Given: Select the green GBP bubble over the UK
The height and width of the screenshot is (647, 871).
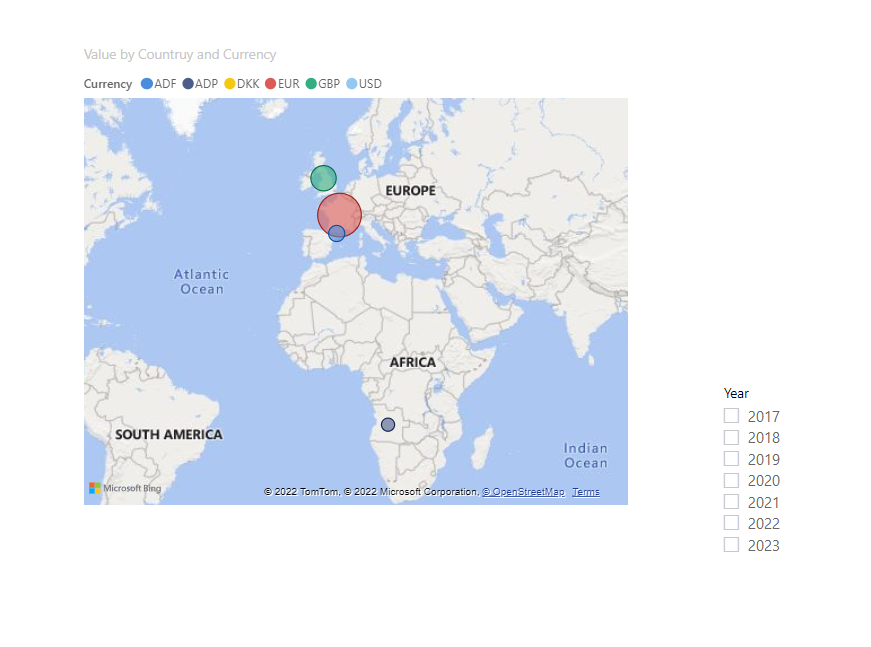Looking at the screenshot, I should (x=323, y=178).
